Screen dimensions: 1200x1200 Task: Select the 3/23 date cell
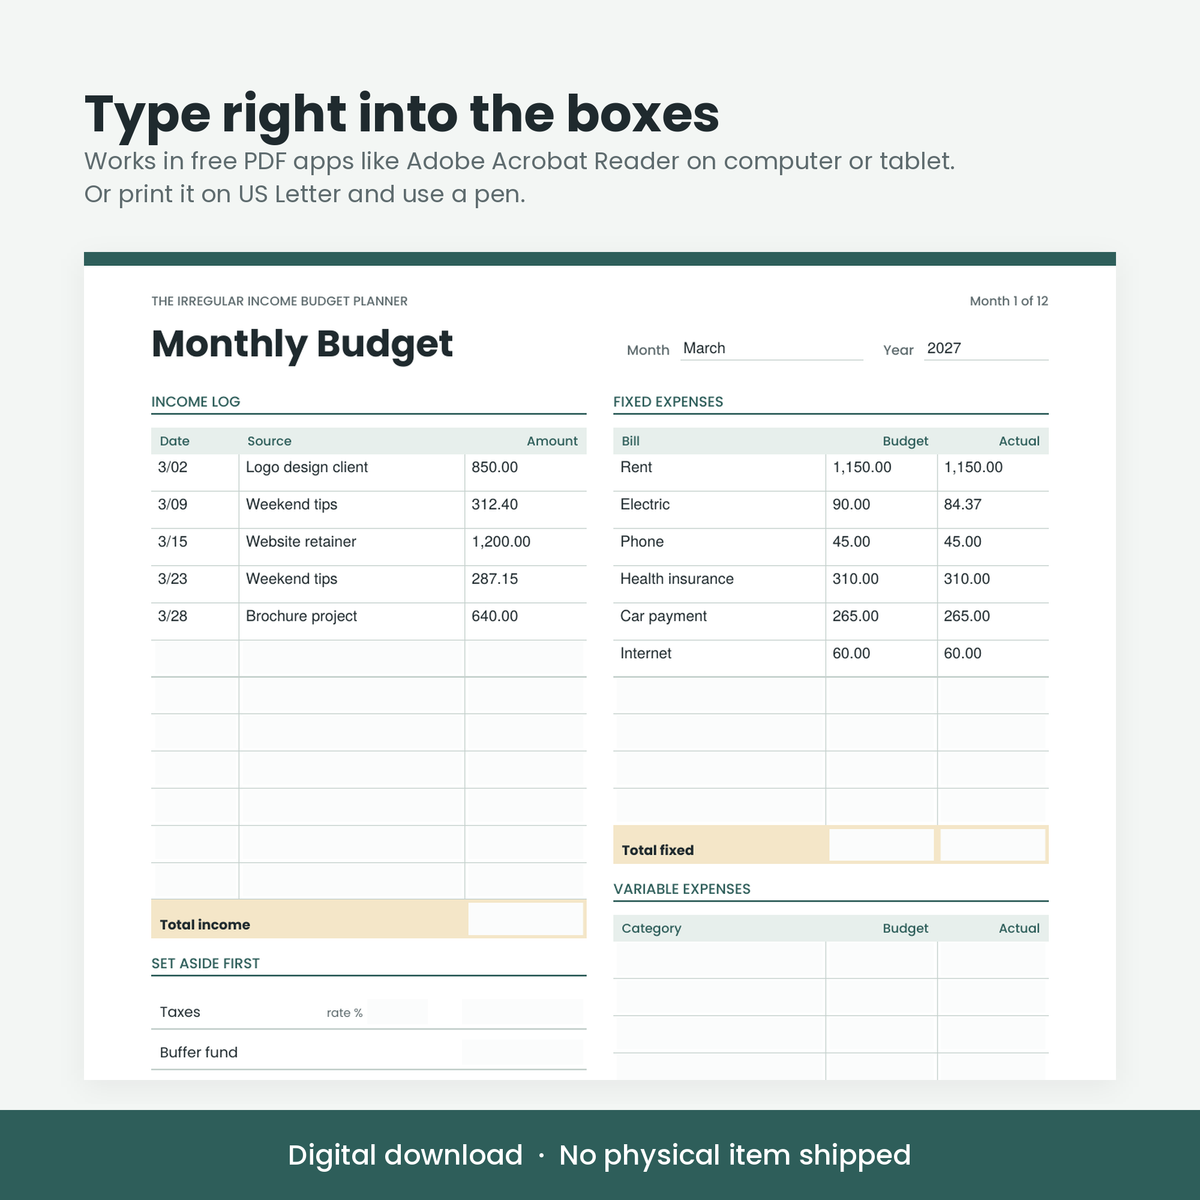[195, 584]
